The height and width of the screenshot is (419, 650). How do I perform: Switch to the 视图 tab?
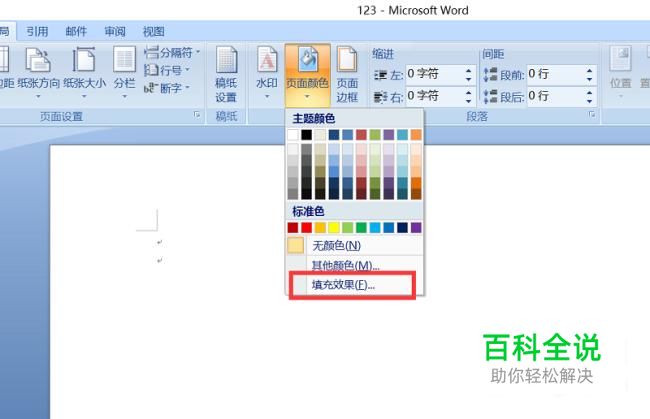tap(153, 31)
